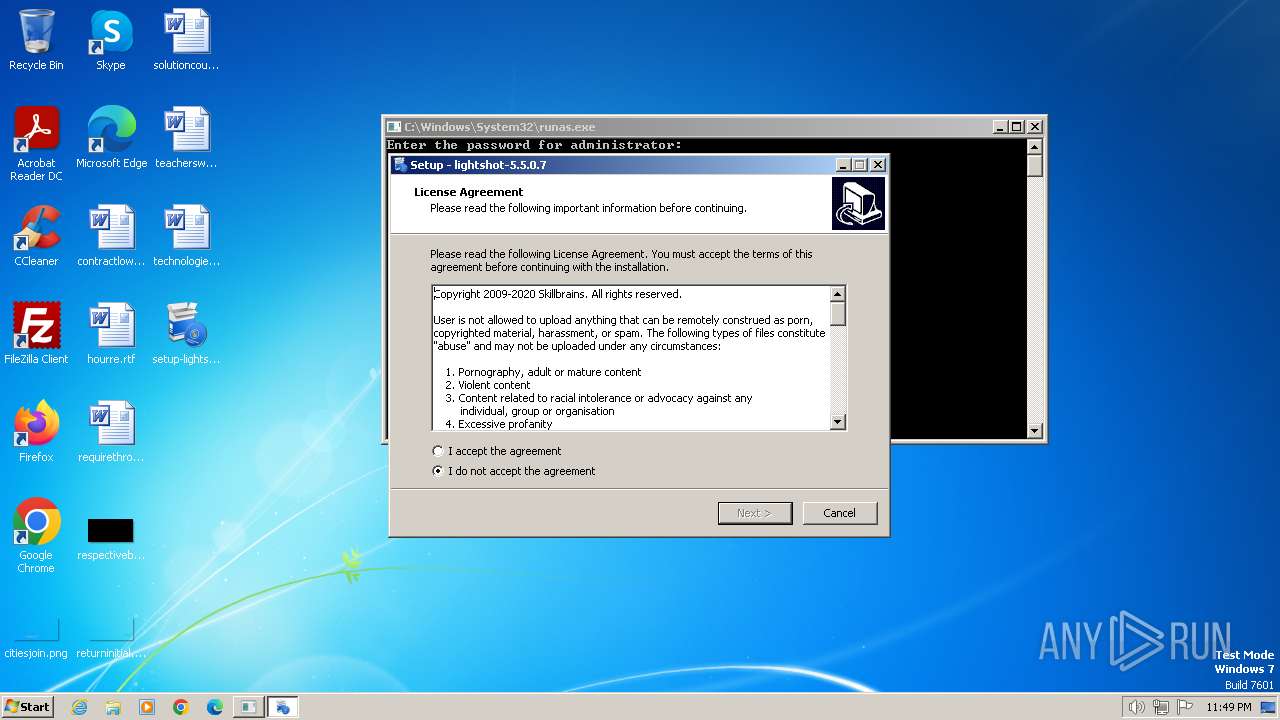Image resolution: width=1280 pixels, height=720 pixels.
Task: Open the Recycle Bin desktop icon
Action: pyautogui.click(x=36, y=40)
